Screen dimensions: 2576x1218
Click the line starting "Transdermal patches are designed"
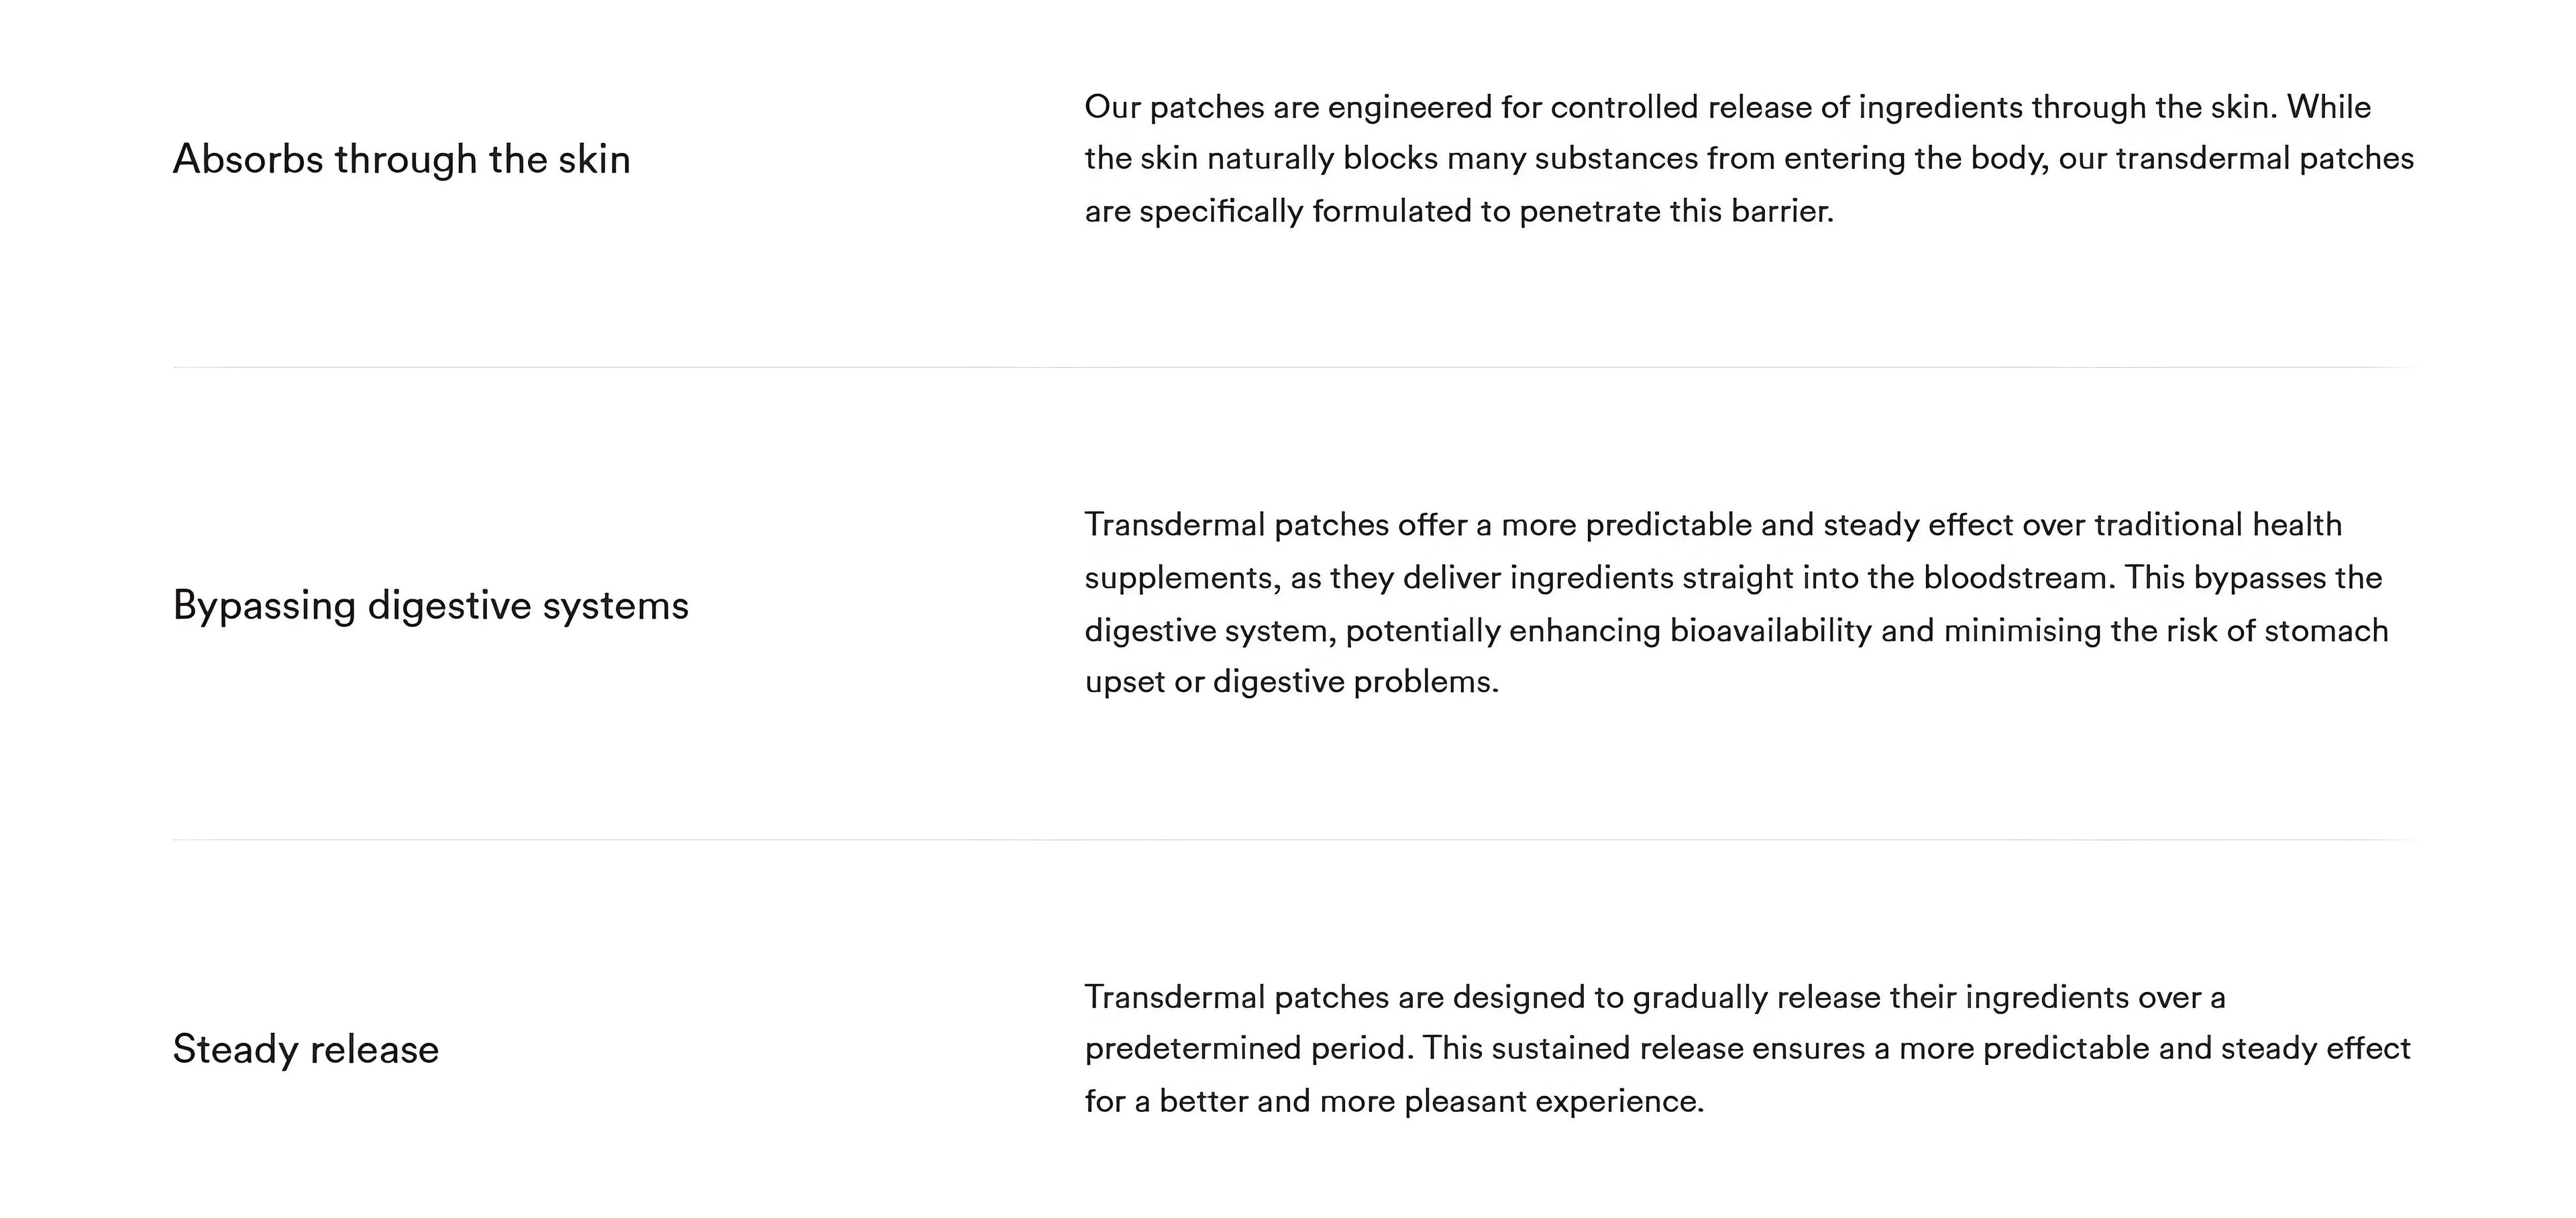(1655, 997)
